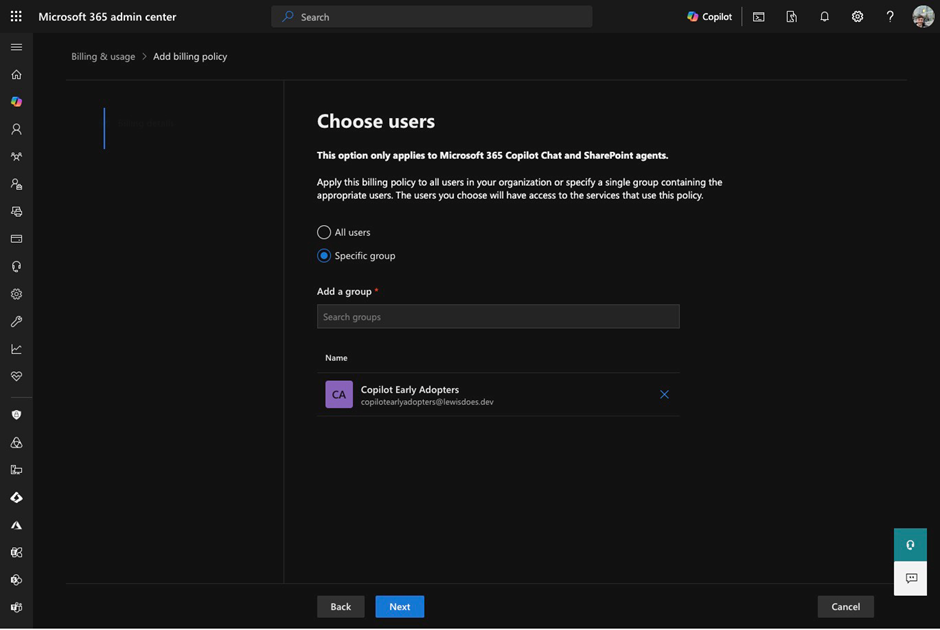Image resolution: width=940 pixels, height=630 pixels.
Task: Open Copilot from the top bar
Action: [x=709, y=17]
